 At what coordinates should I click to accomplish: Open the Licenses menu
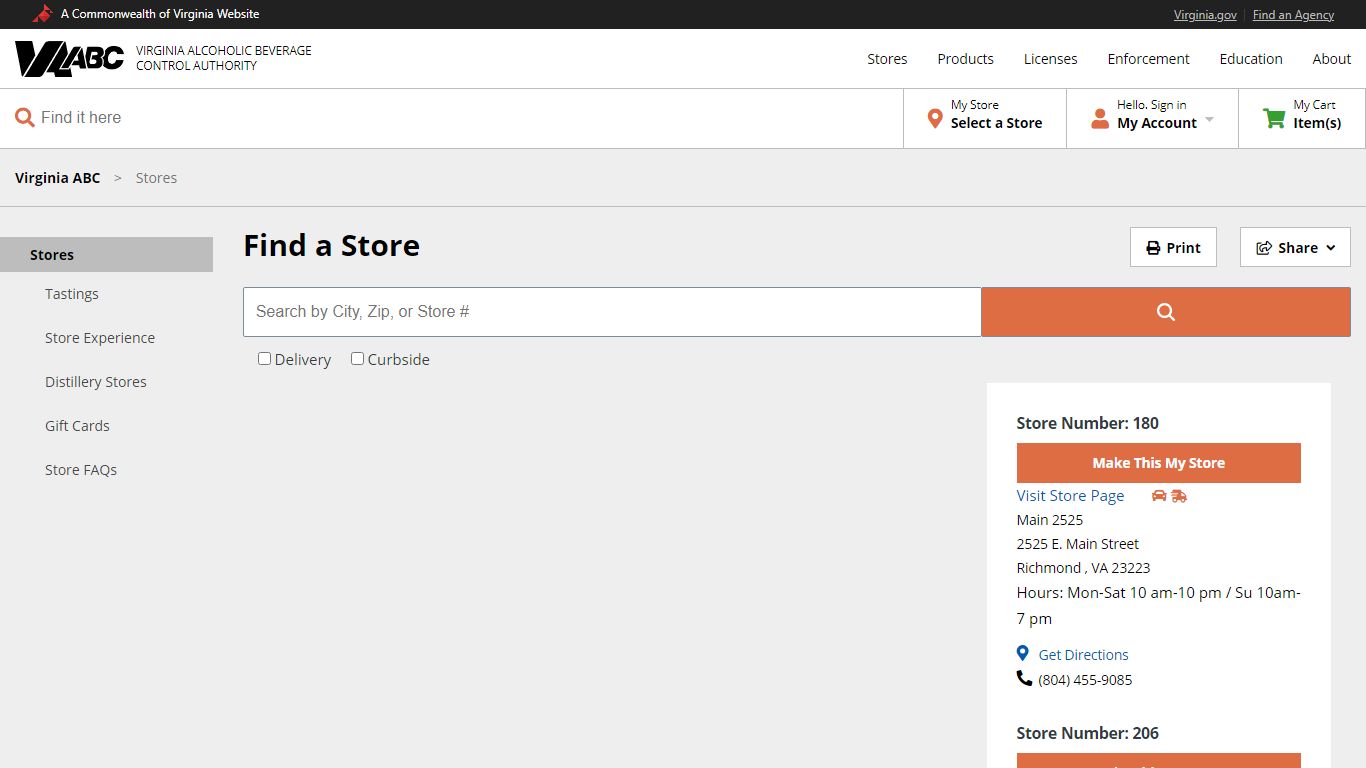click(1050, 59)
